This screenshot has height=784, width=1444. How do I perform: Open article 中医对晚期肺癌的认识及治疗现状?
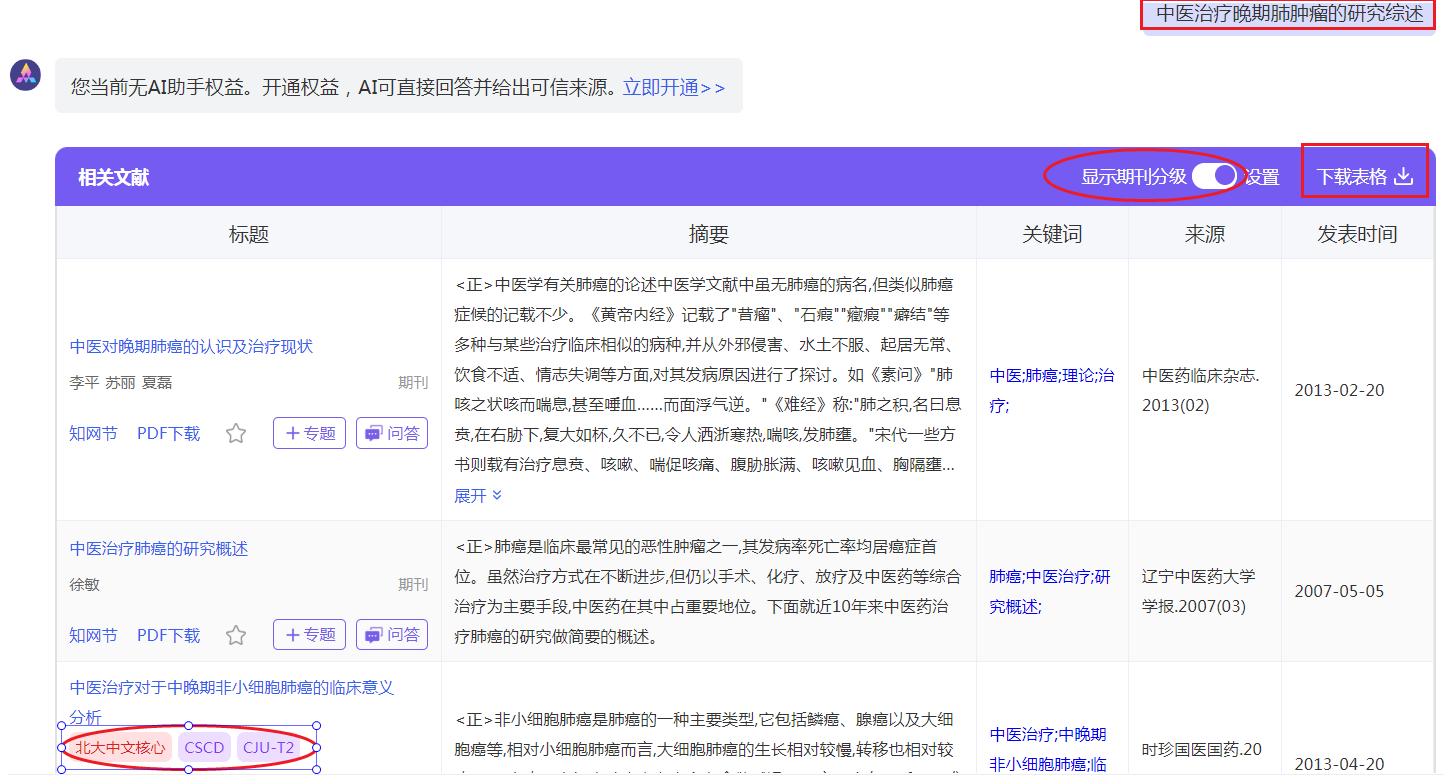[191, 347]
